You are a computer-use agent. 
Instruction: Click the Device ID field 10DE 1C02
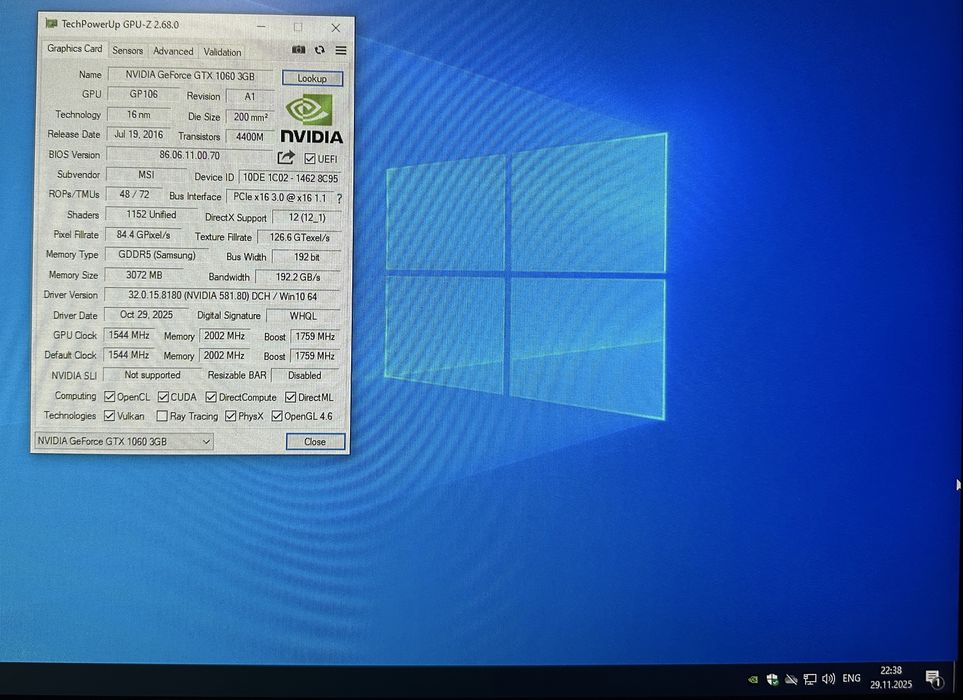[x=290, y=178]
